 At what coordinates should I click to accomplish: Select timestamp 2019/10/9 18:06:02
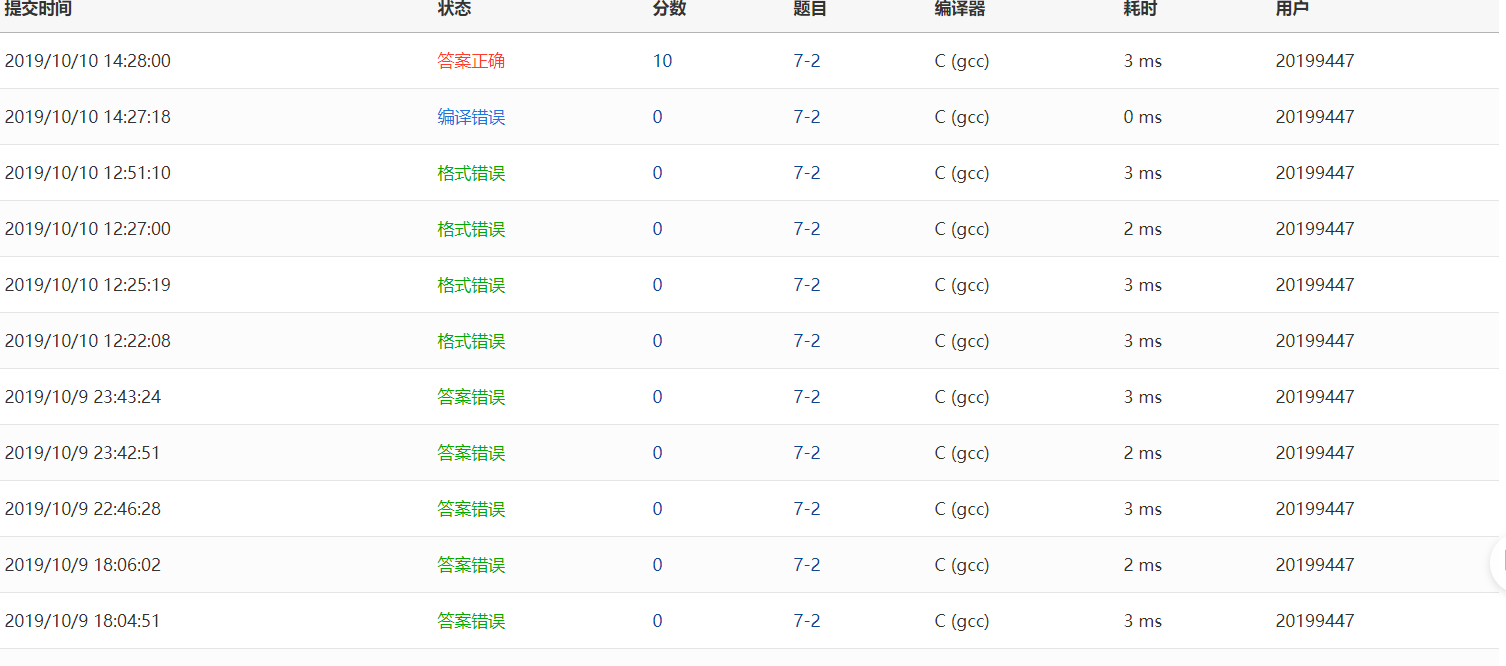[83, 565]
